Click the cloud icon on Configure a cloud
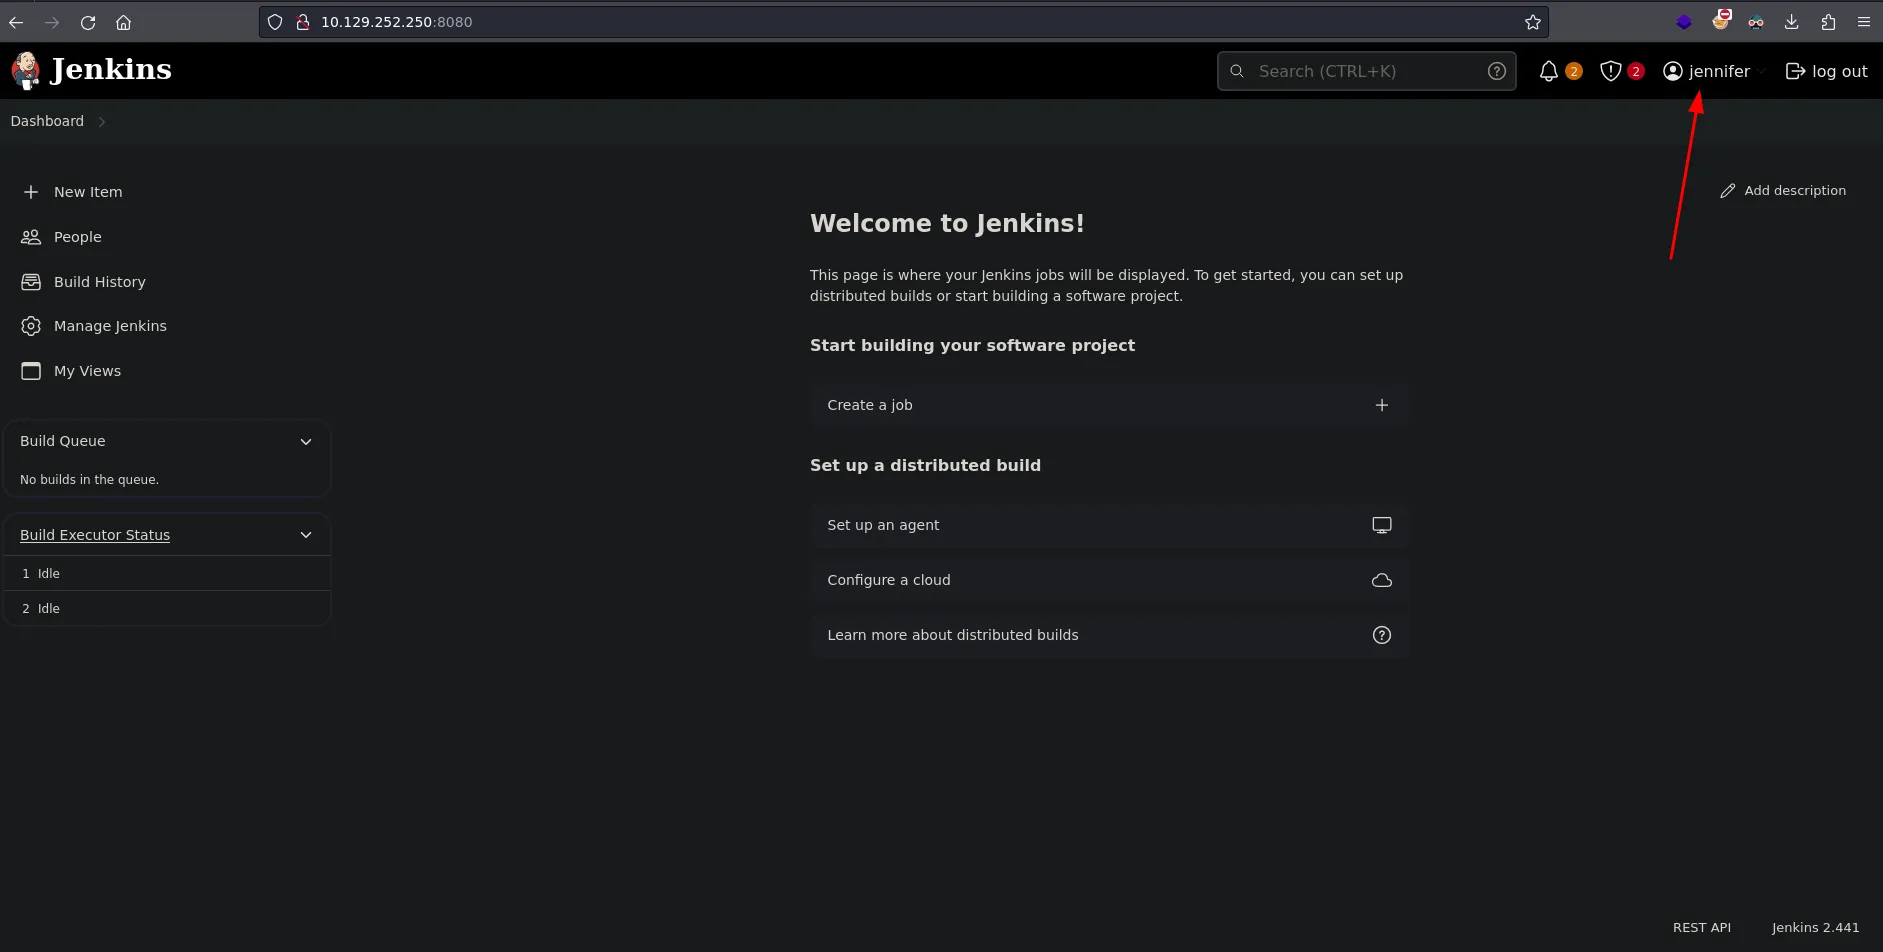Screen dimensions: 1883x952 pyautogui.click(x=1381, y=580)
